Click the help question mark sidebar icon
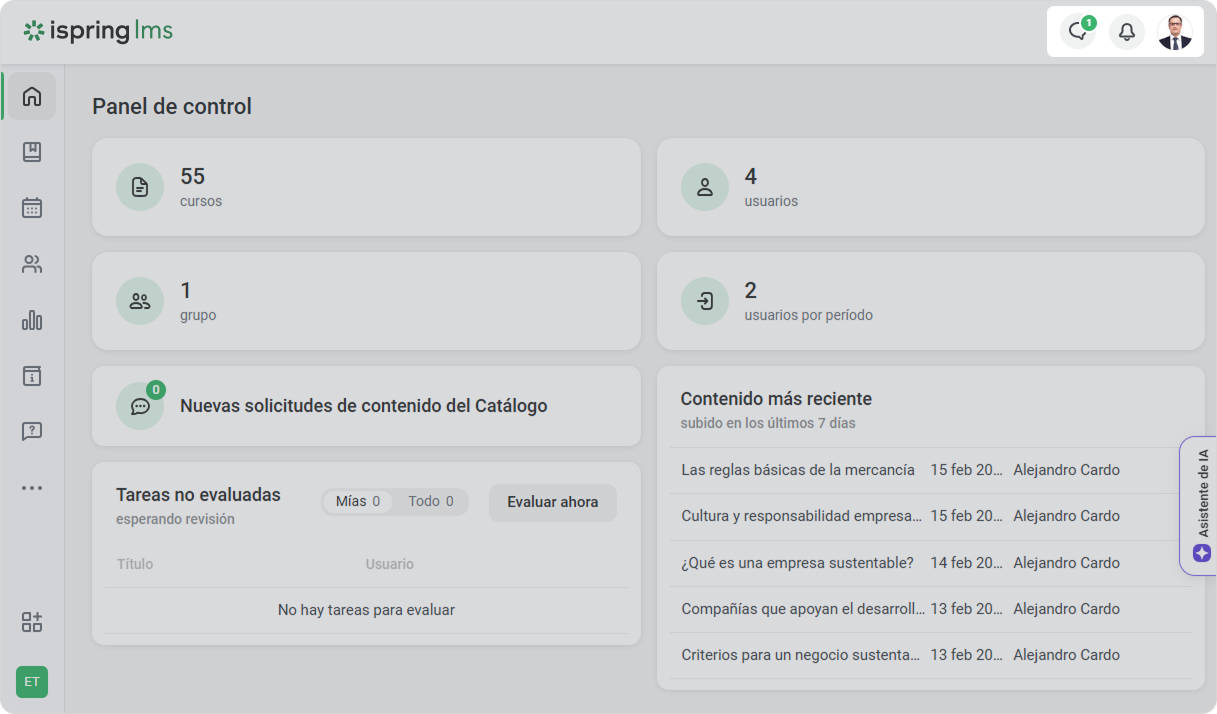The height and width of the screenshot is (714, 1217). (32, 431)
